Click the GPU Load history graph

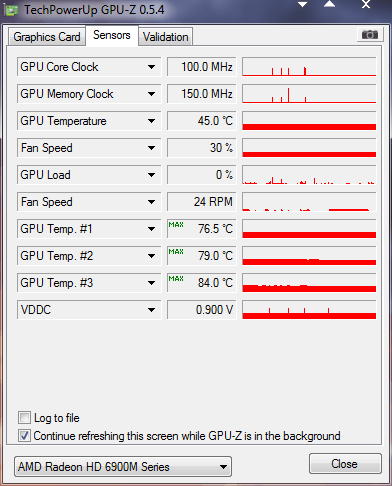[309, 175]
